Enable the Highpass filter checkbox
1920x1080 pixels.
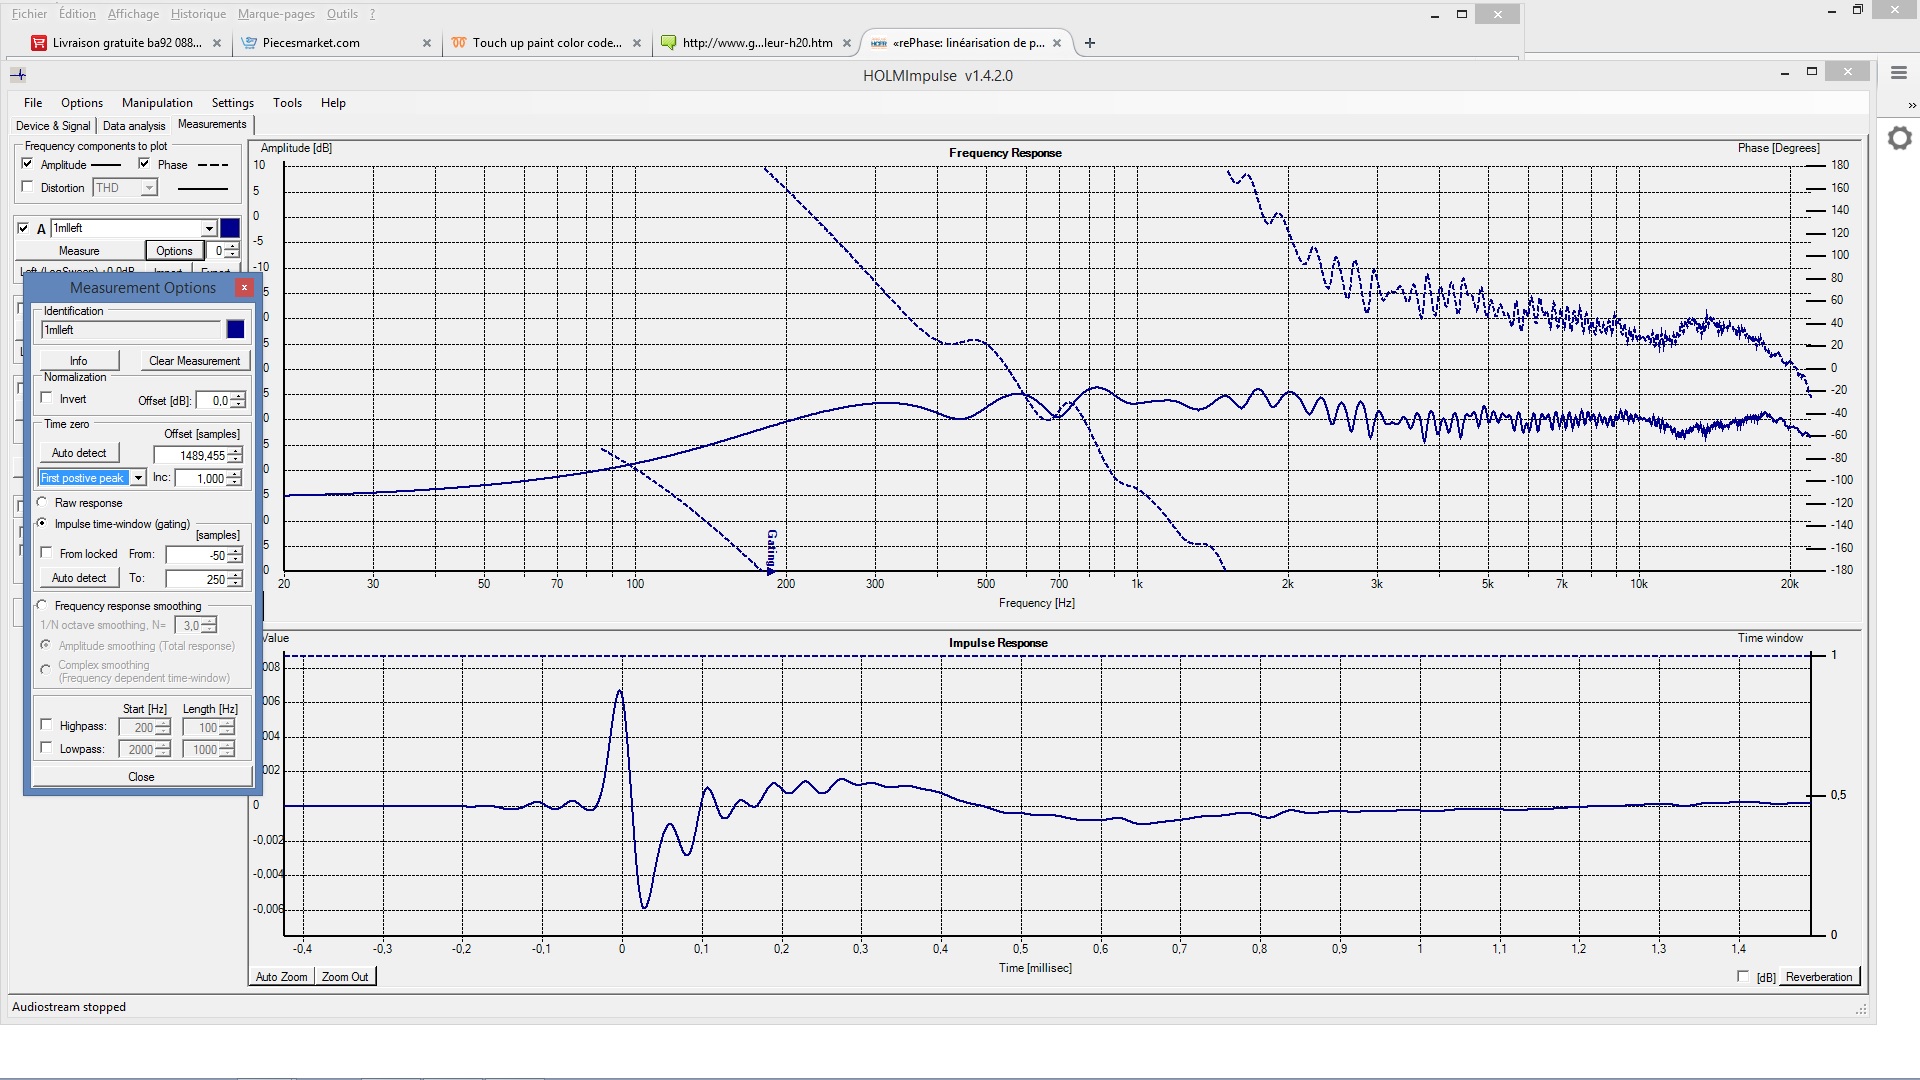click(46, 725)
